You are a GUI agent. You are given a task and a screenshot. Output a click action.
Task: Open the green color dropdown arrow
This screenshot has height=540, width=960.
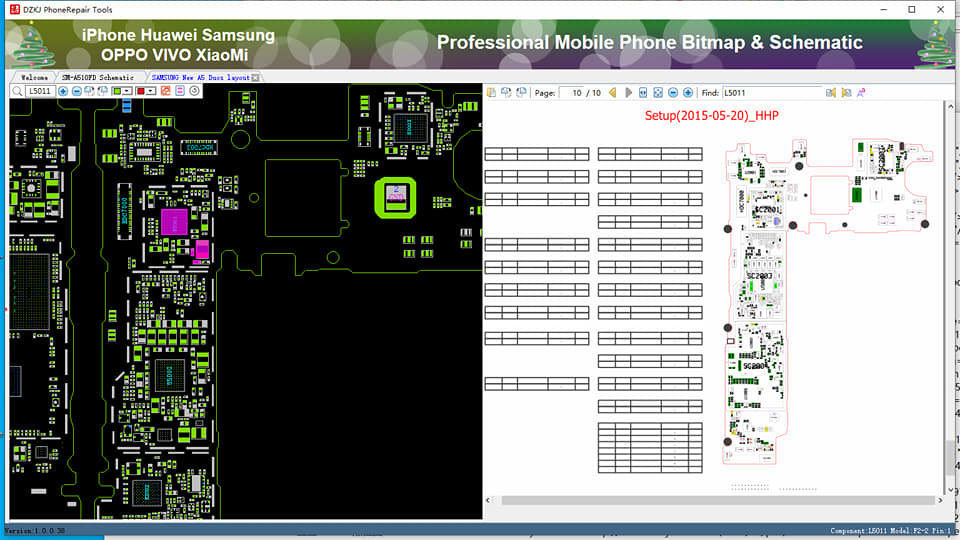click(x=127, y=91)
